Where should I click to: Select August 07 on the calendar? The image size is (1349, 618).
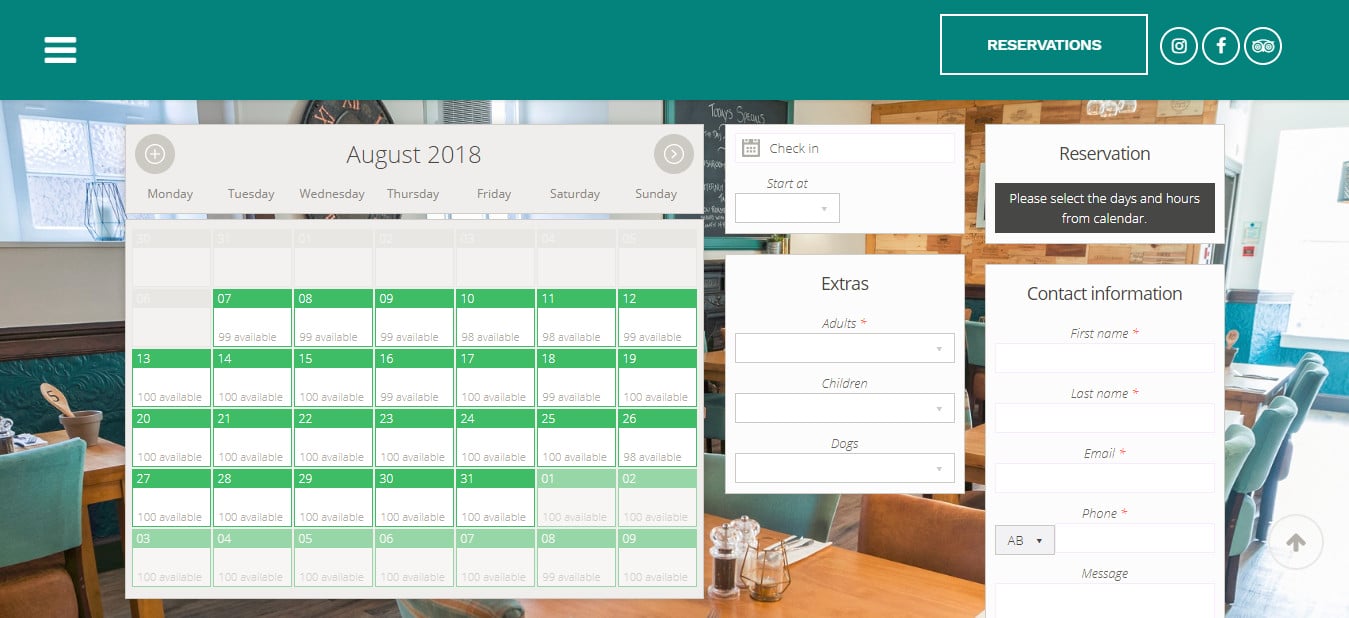252,318
